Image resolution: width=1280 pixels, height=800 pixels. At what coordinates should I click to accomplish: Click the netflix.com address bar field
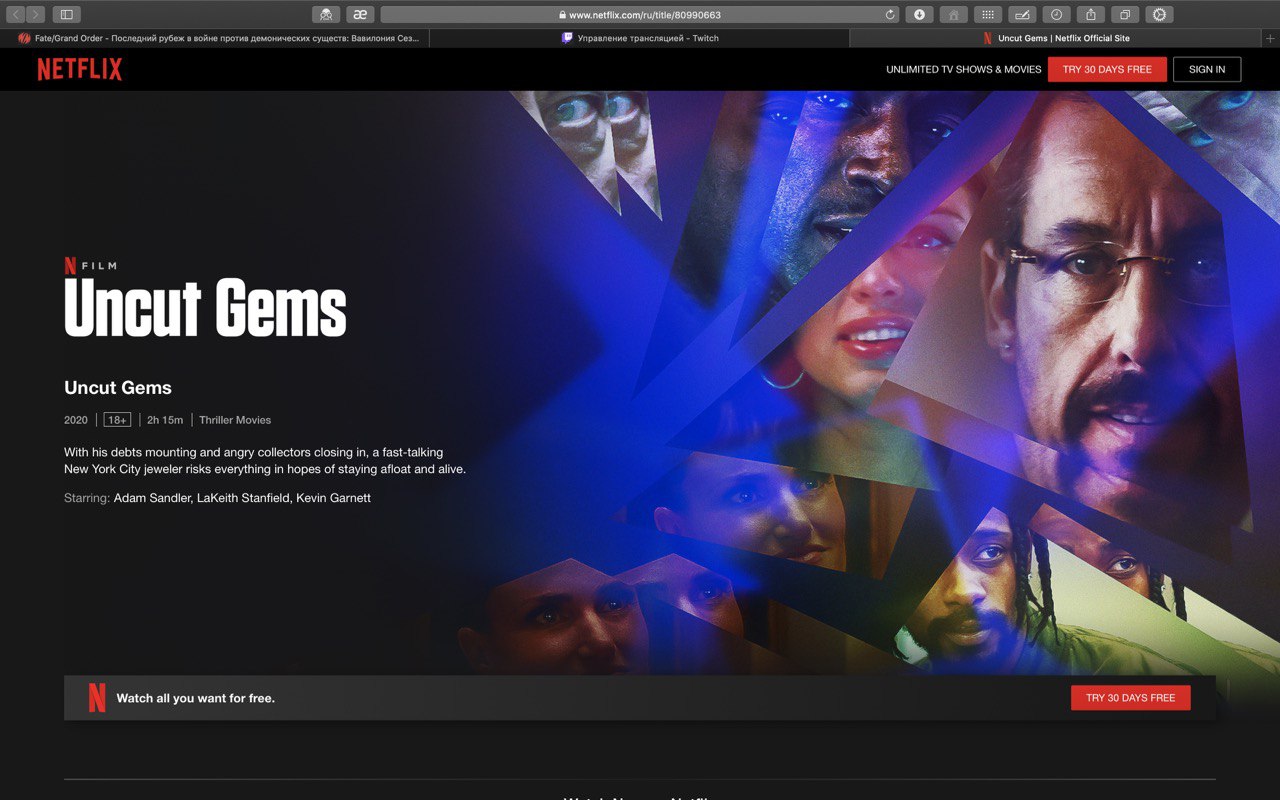tap(640, 15)
